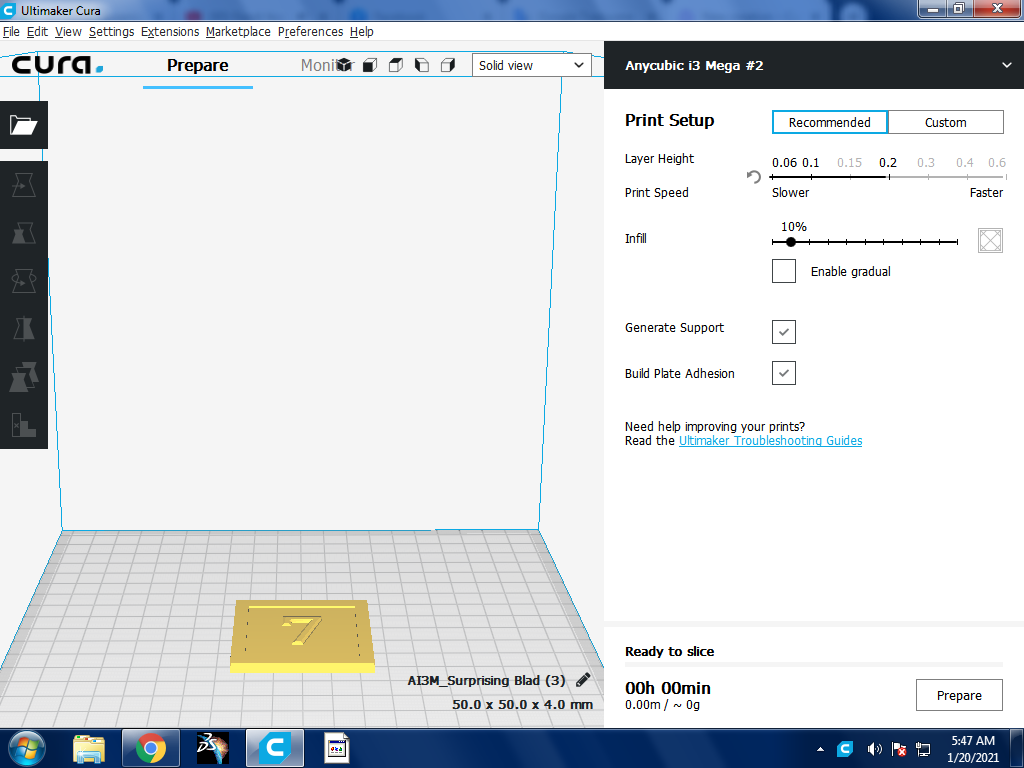The image size is (1024, 768).
Task: Open the Ultimaker Troubleshooting Guides link
Action: coord(771,441)
